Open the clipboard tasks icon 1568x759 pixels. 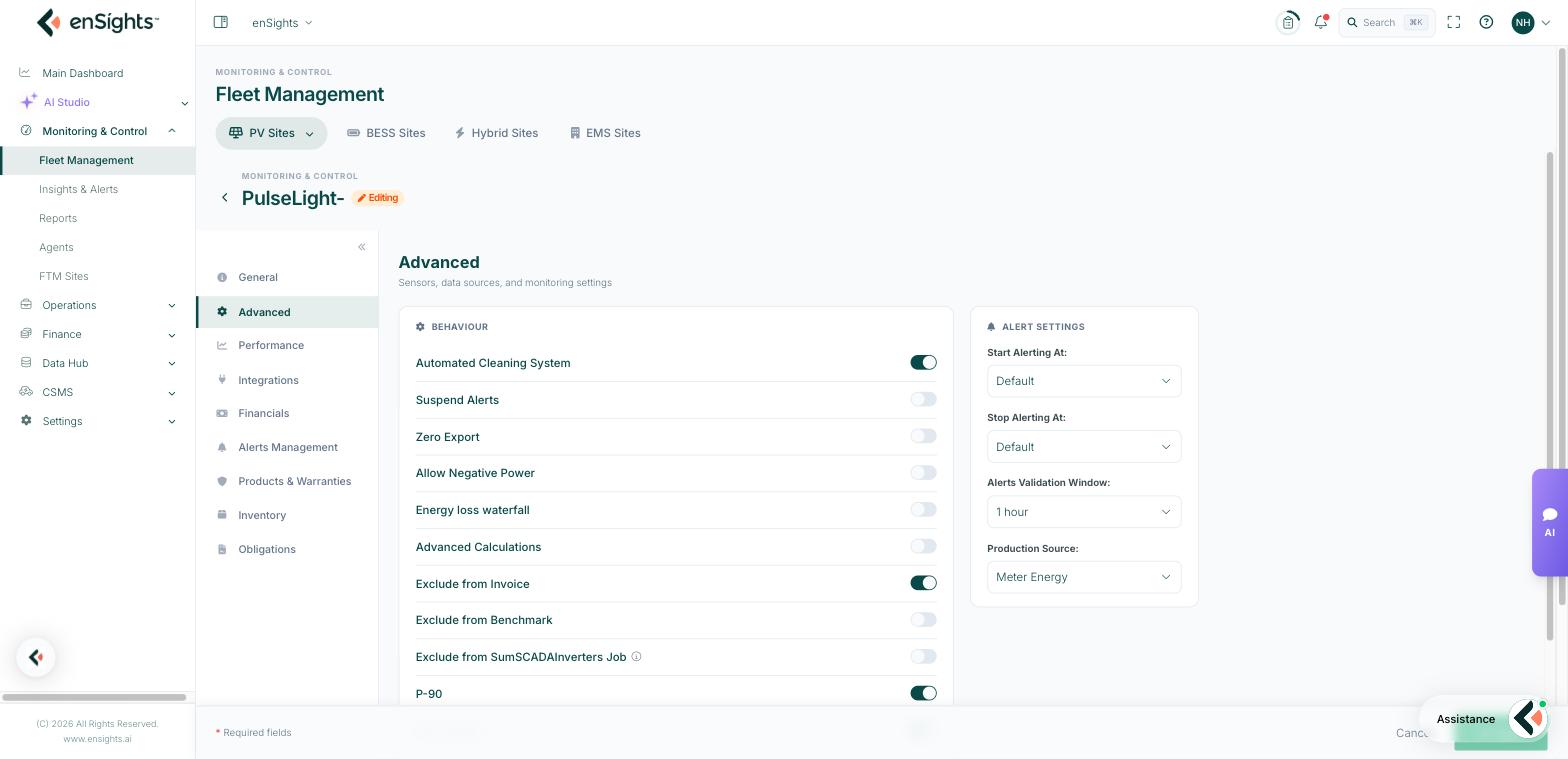1288,22
